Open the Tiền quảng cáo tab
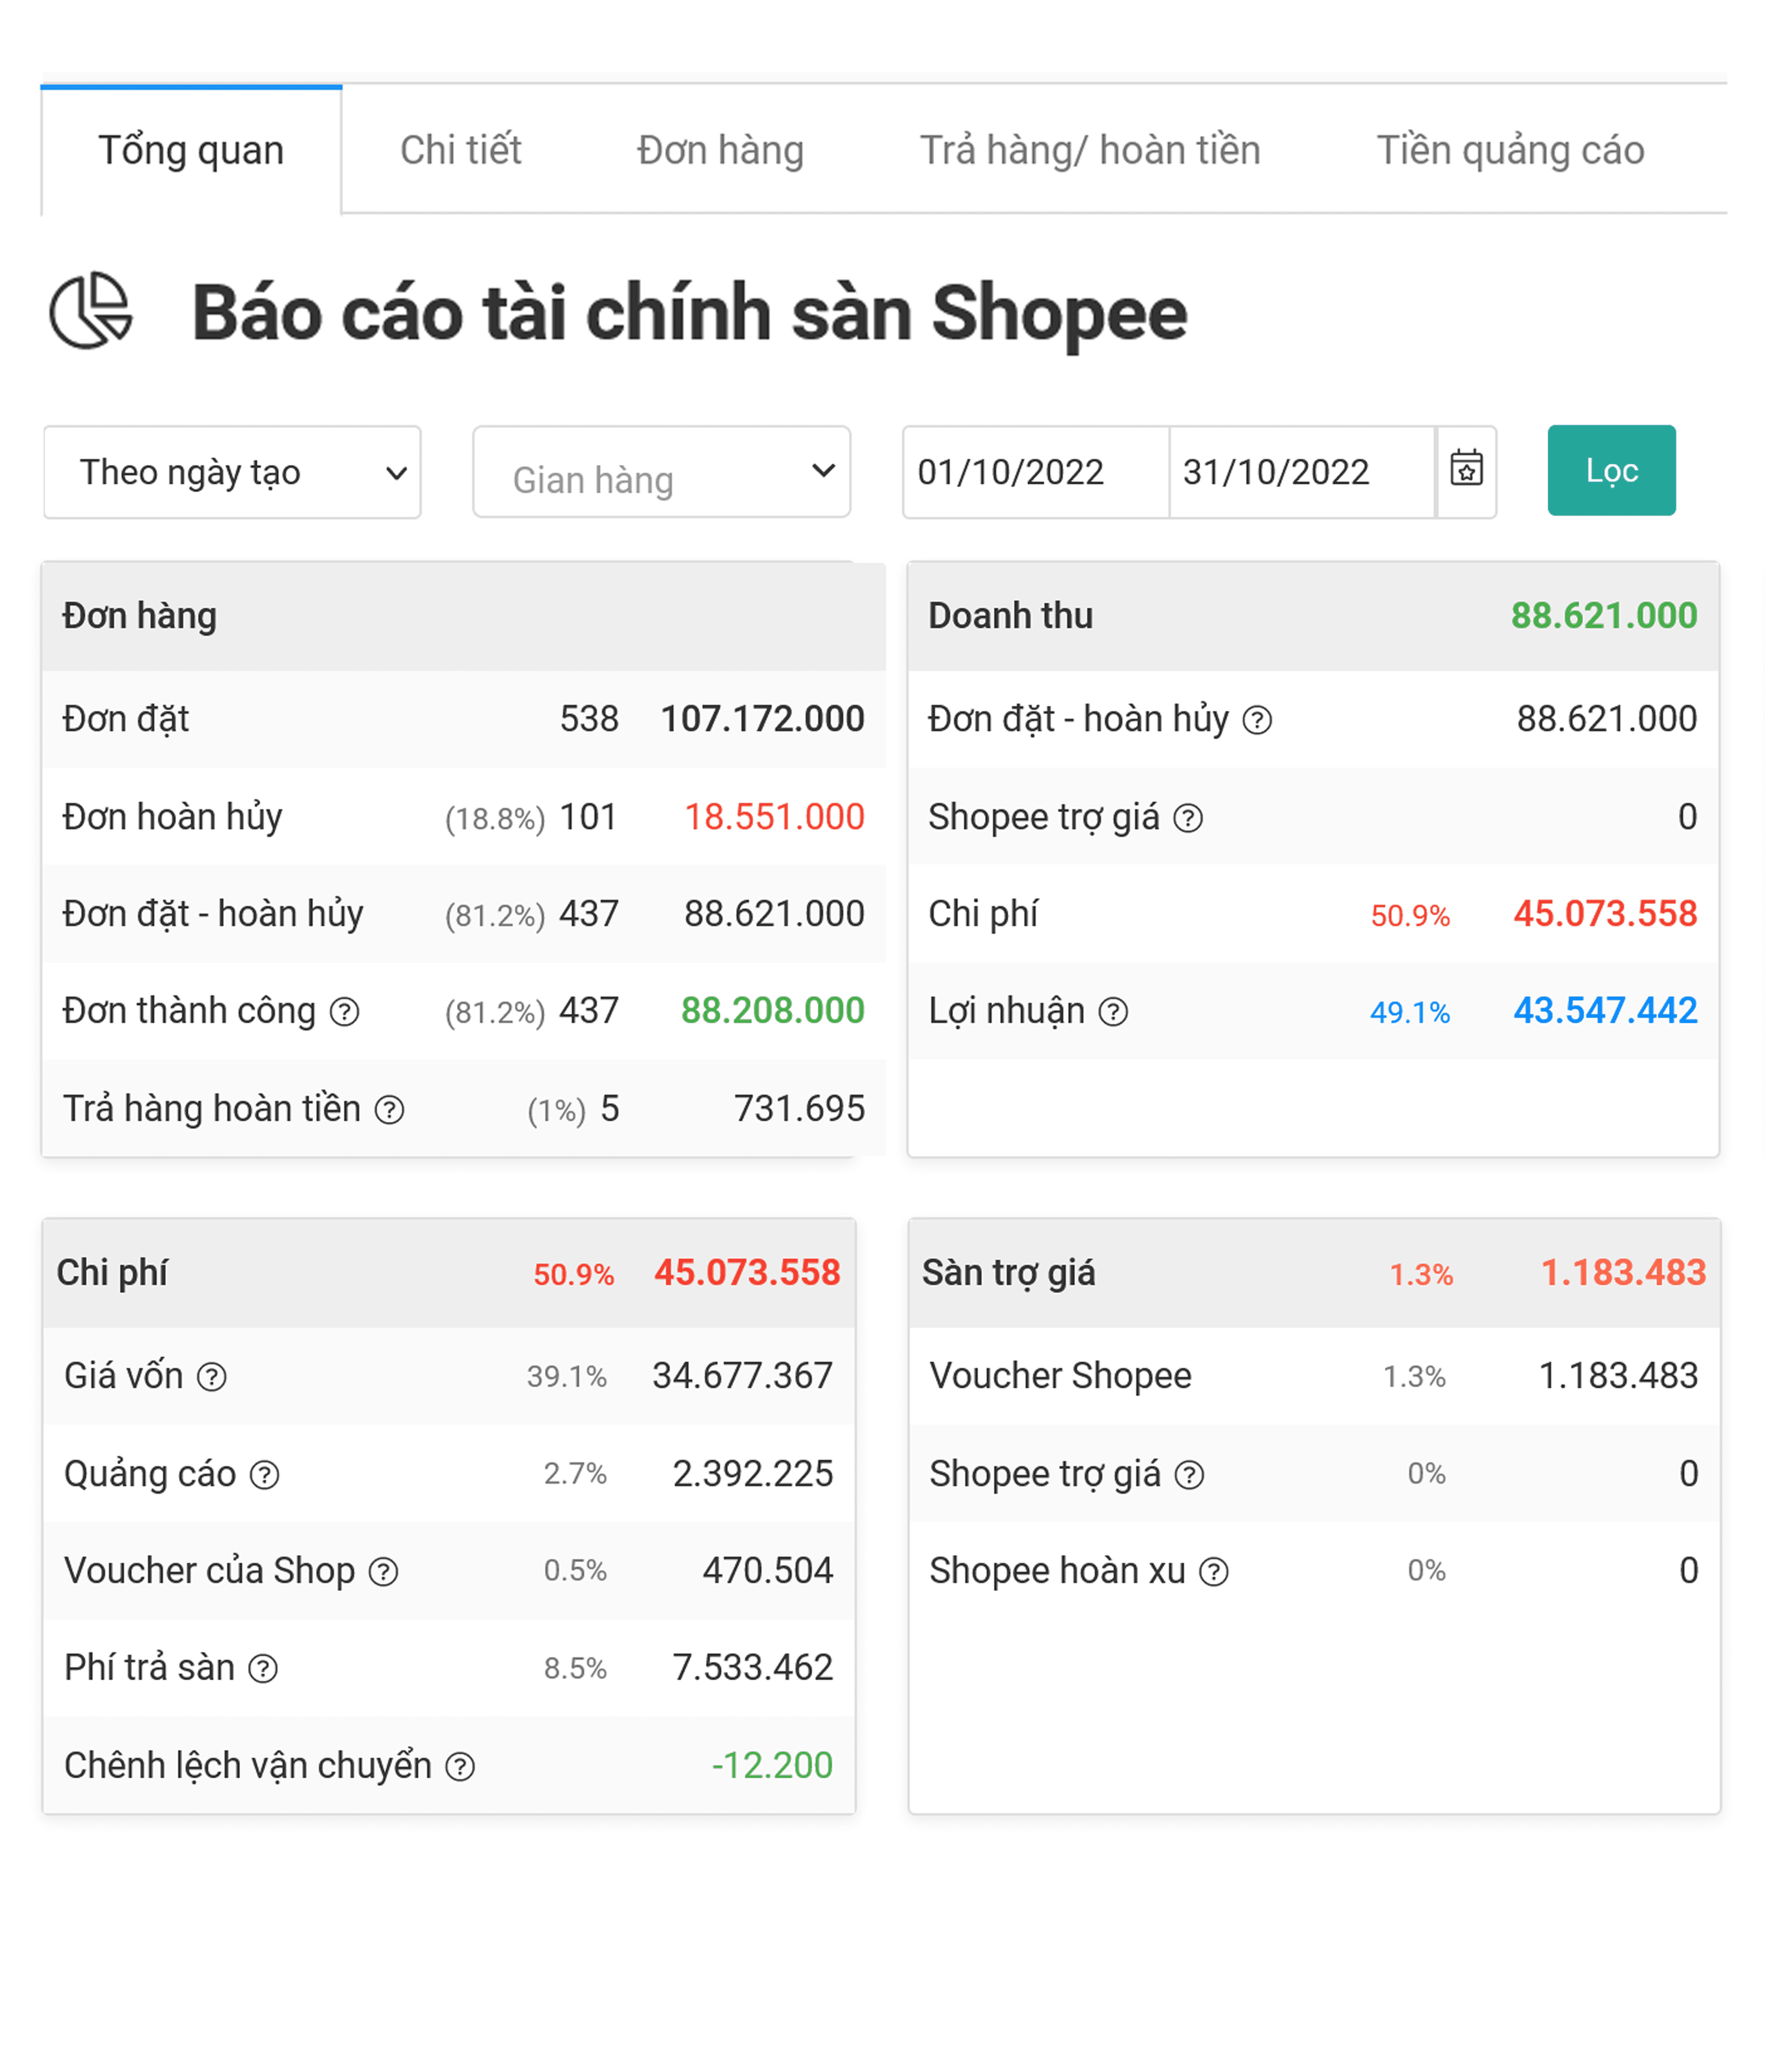The height and width of the screenshot is (2072, 1765). pos(1510,150)
